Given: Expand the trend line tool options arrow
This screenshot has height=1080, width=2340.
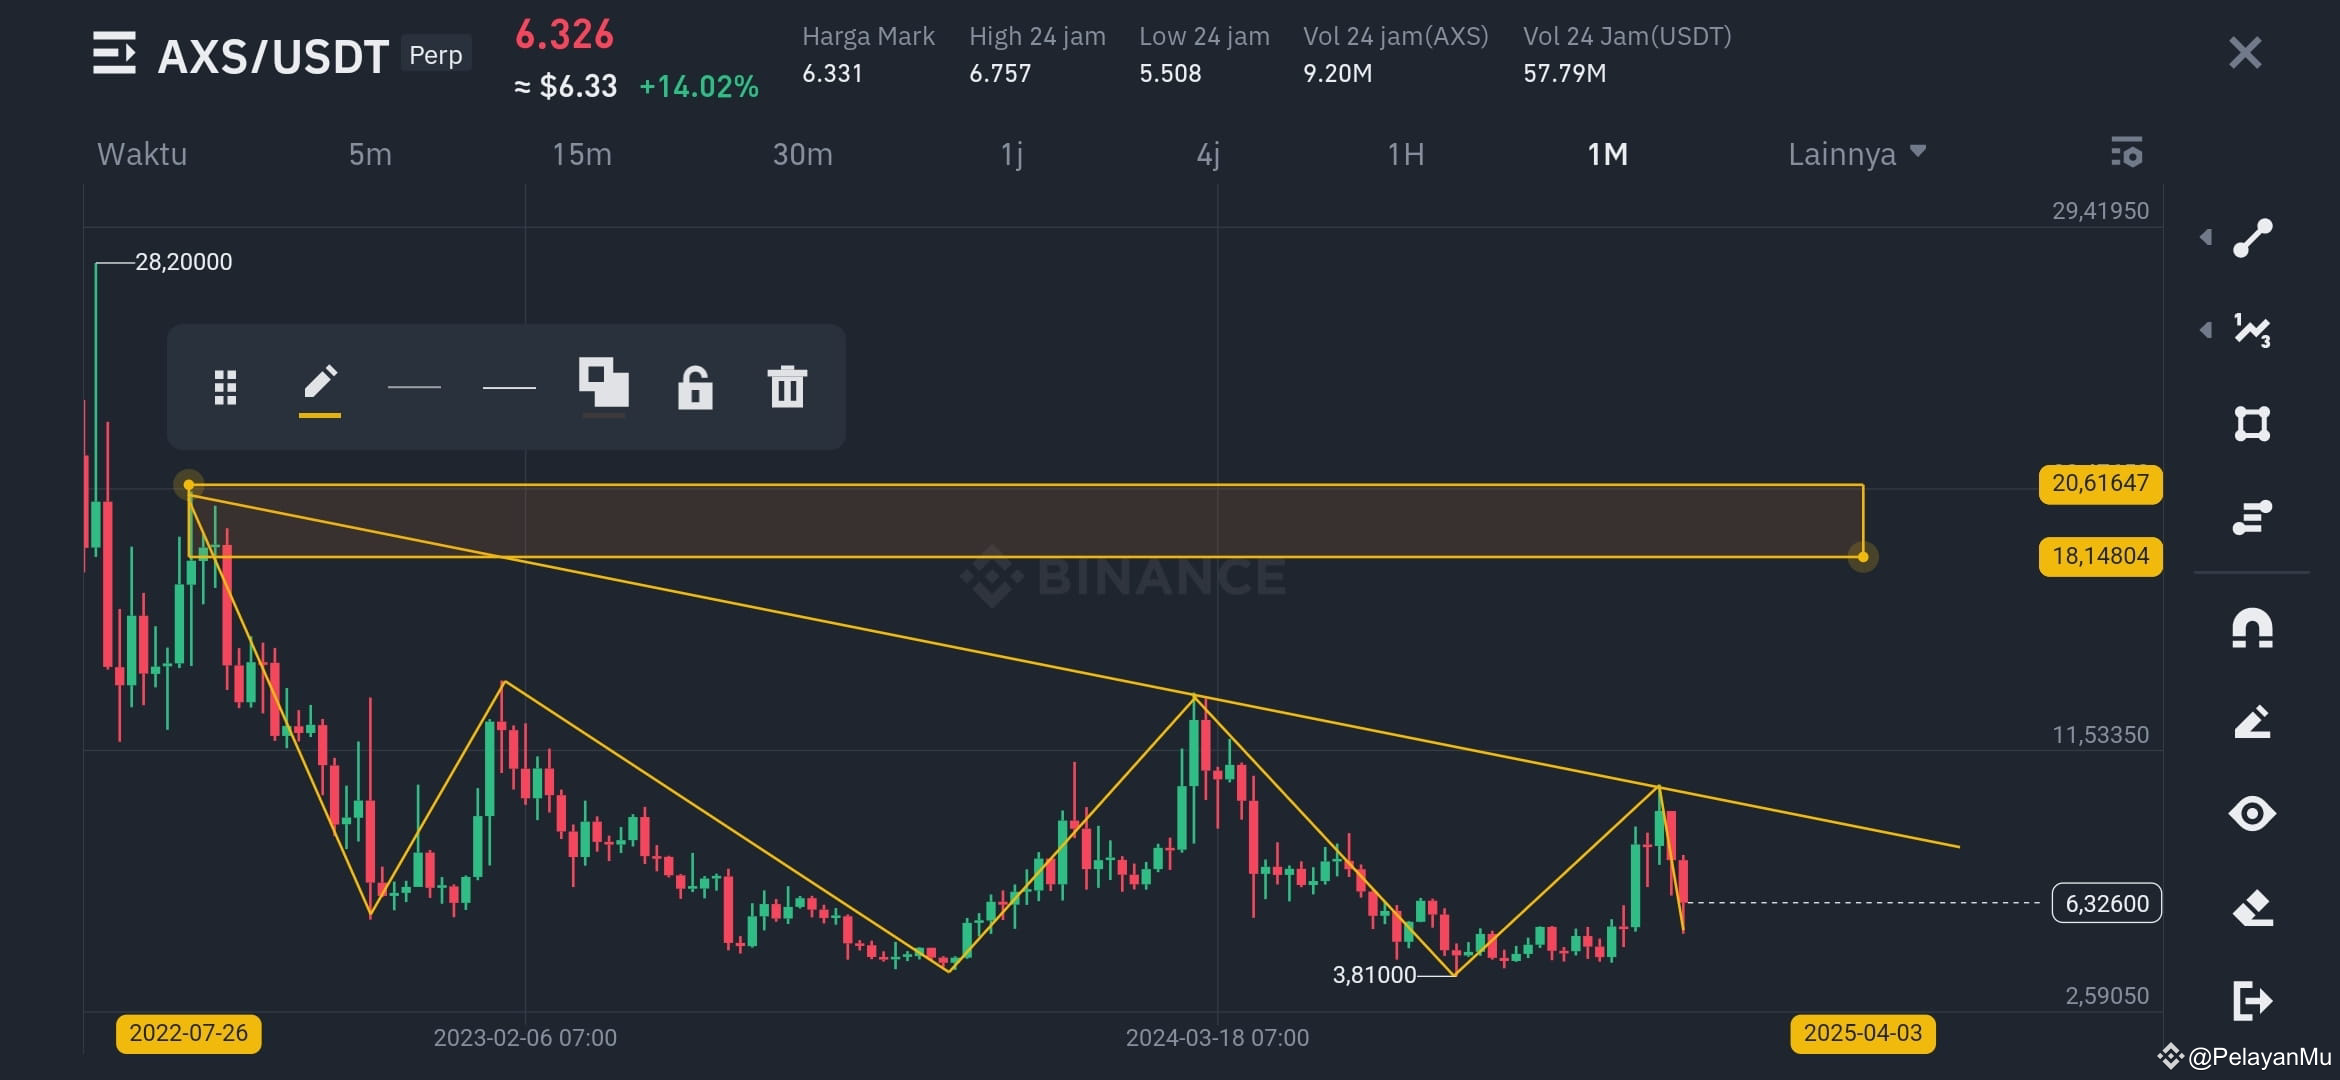Looking at the screenshot, I should (x=2208, y=238).
